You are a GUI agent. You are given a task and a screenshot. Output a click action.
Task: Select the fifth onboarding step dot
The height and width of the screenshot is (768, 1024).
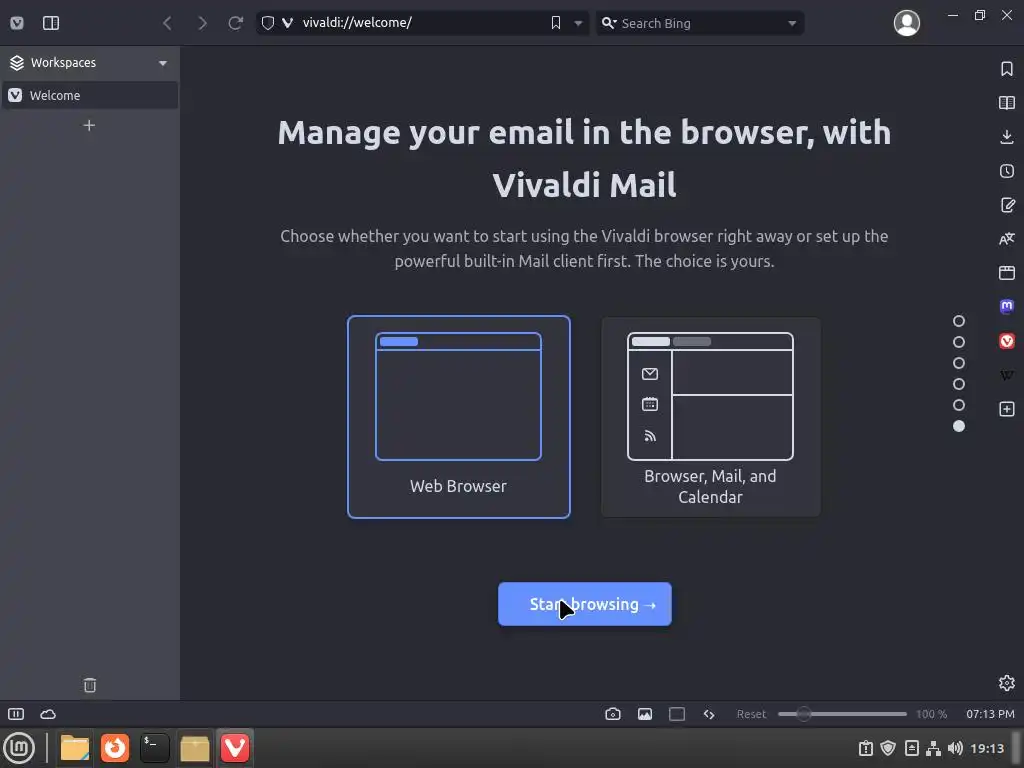point(959,405)
